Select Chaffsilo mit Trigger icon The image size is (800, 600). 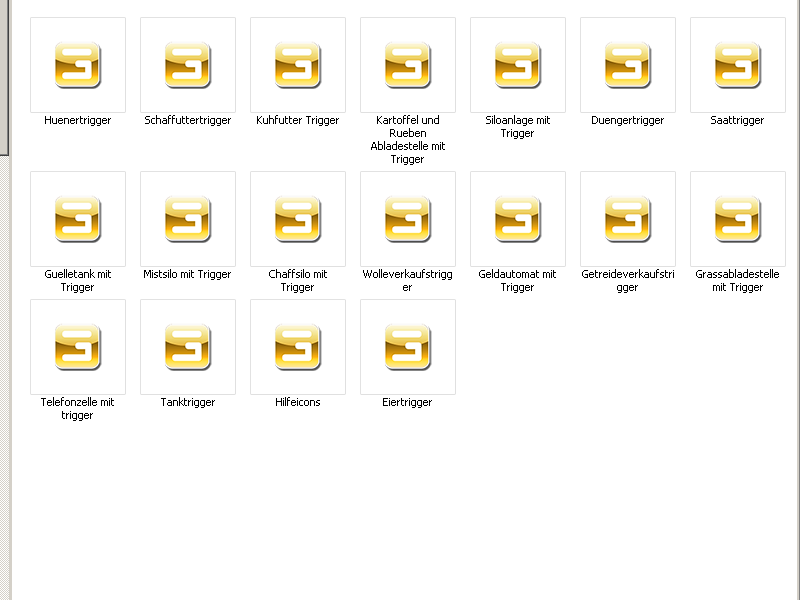pyautogui.click(x=298, y=219)
